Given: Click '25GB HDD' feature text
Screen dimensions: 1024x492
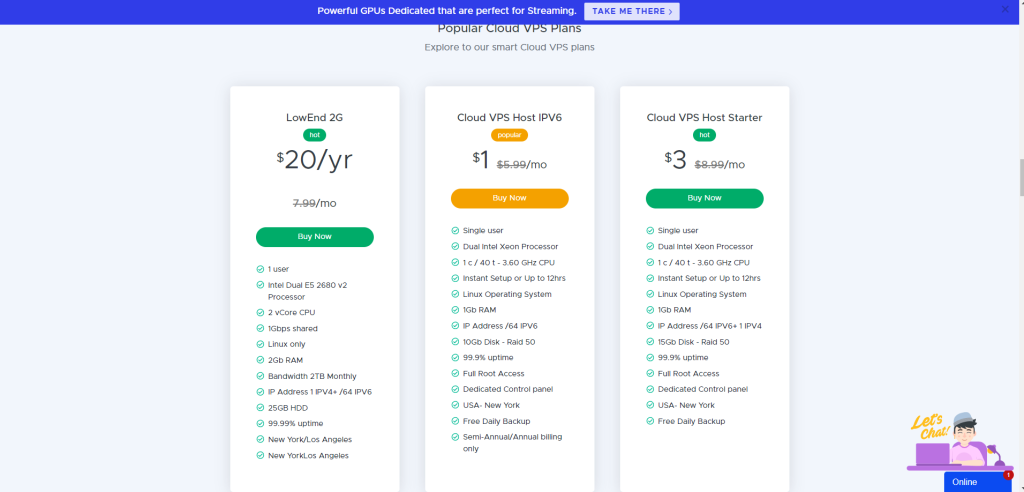Looking at the screenshot, I should (287, 408).
